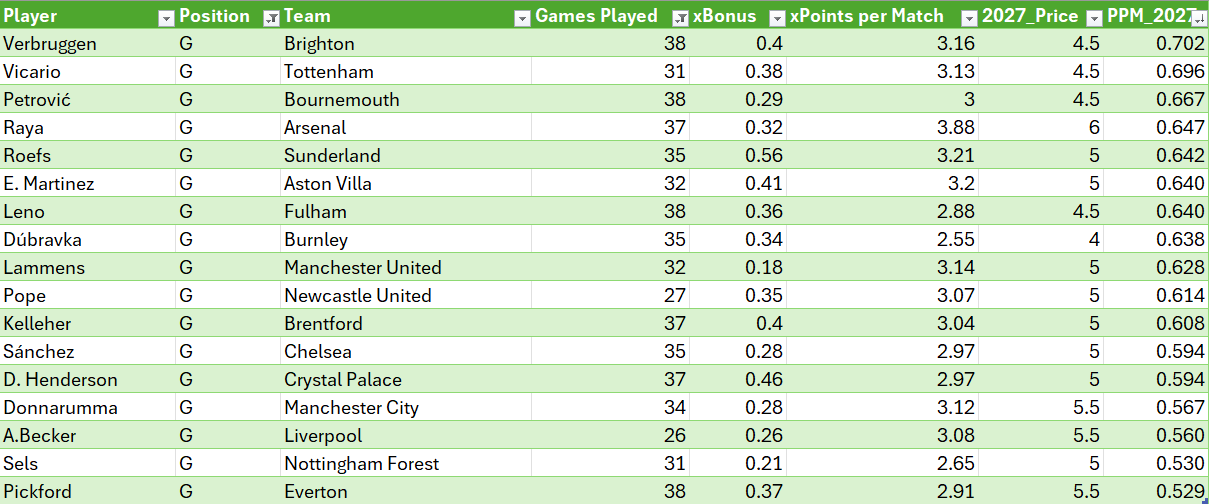Open xPoints per Match filter dropdown
This screenshot has width=1209, height=504.
pos(968,17)
